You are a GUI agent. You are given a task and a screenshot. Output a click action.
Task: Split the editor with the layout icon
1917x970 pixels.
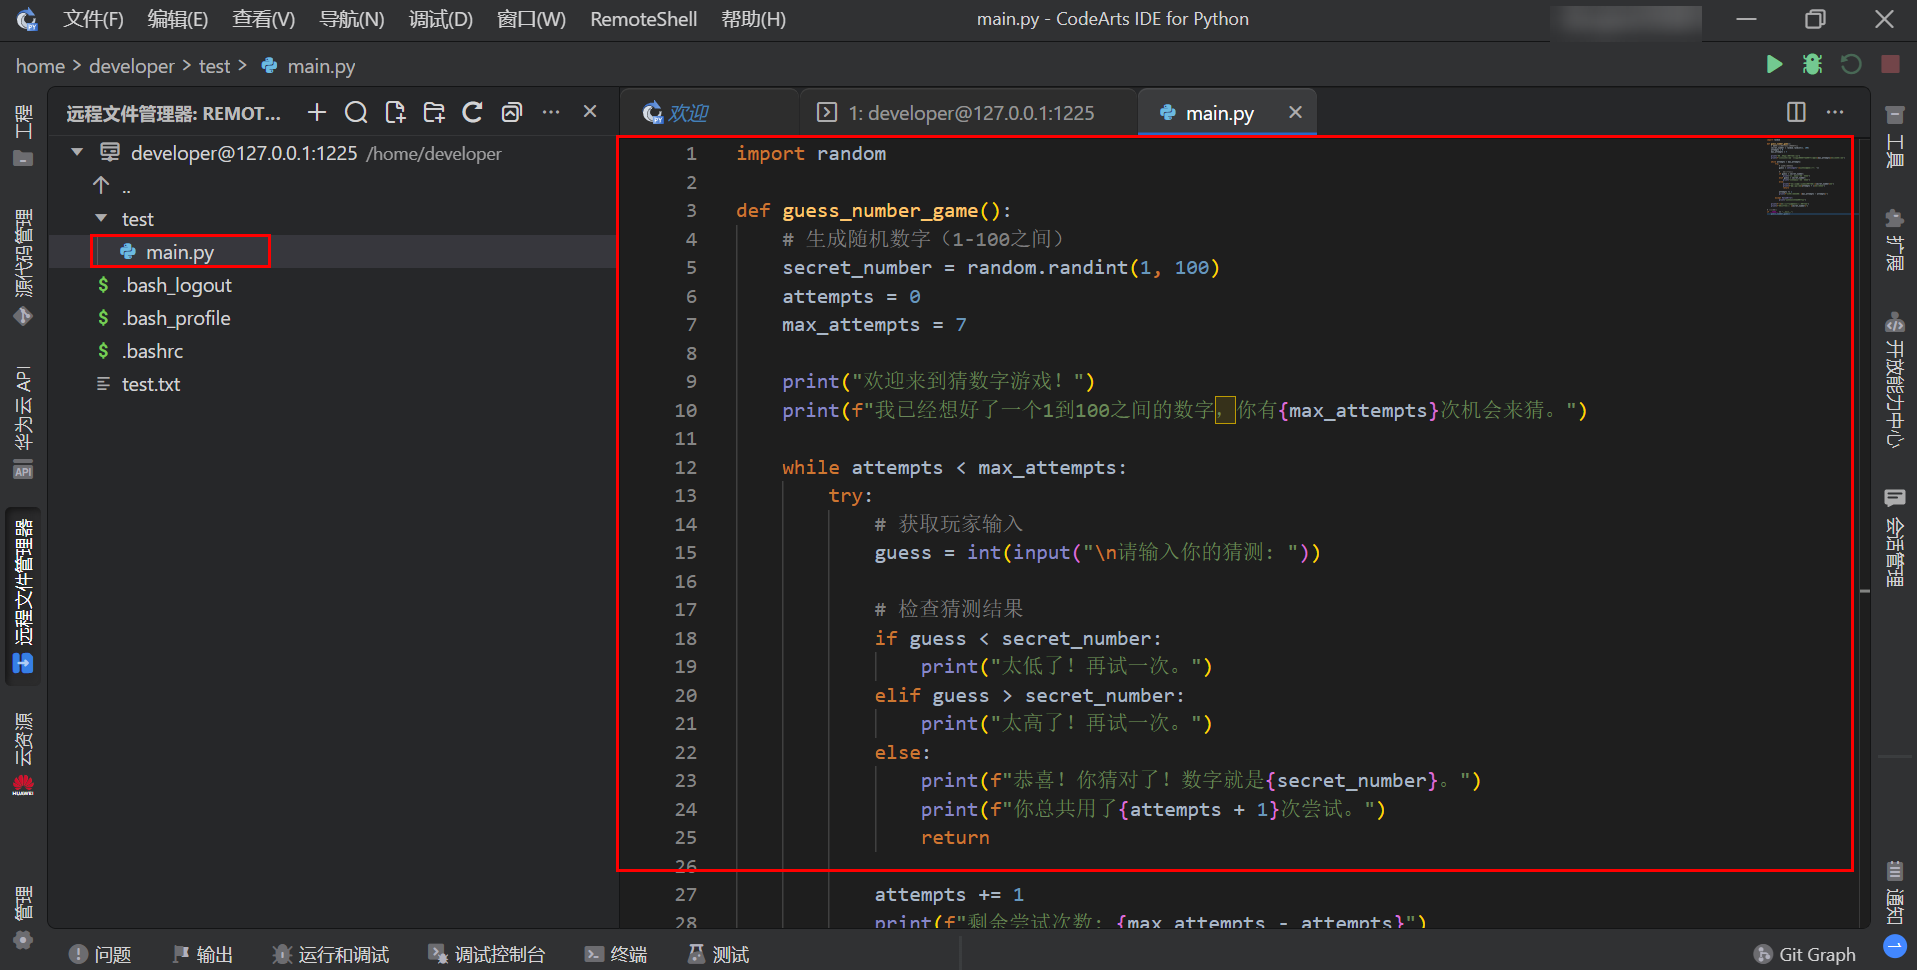(x=1796, y=112)
